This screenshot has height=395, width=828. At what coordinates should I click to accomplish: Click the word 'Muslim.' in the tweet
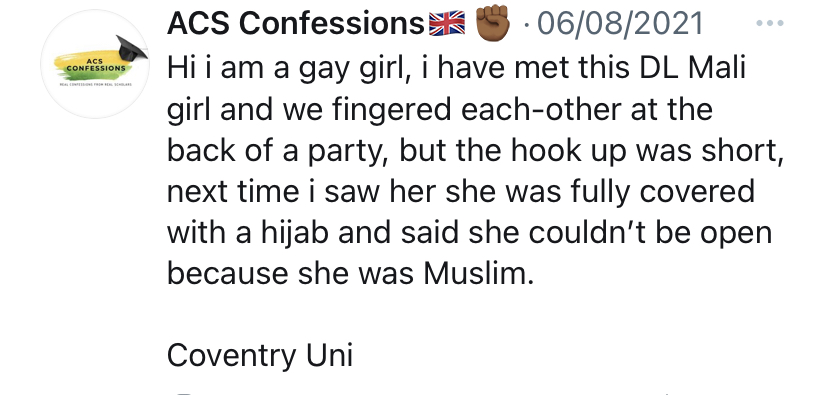[478, 273]
